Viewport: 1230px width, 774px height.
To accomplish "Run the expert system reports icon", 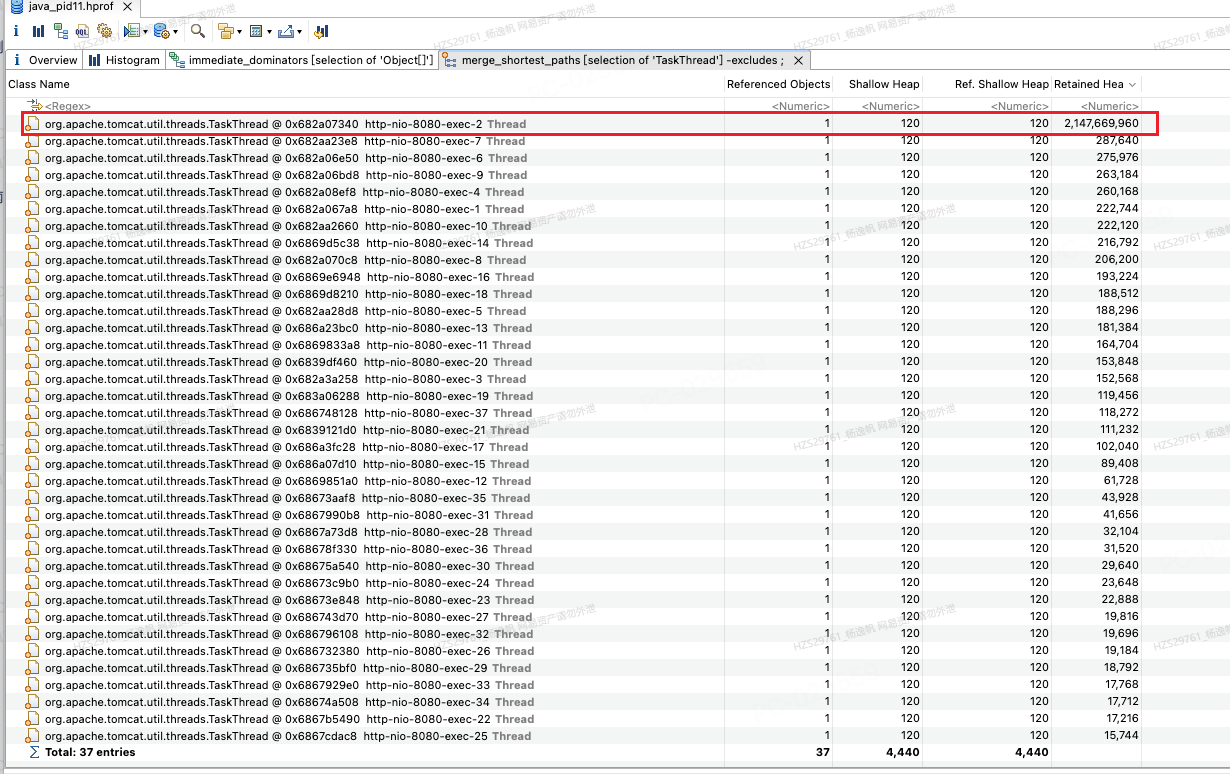I will [x=132, y=31].
